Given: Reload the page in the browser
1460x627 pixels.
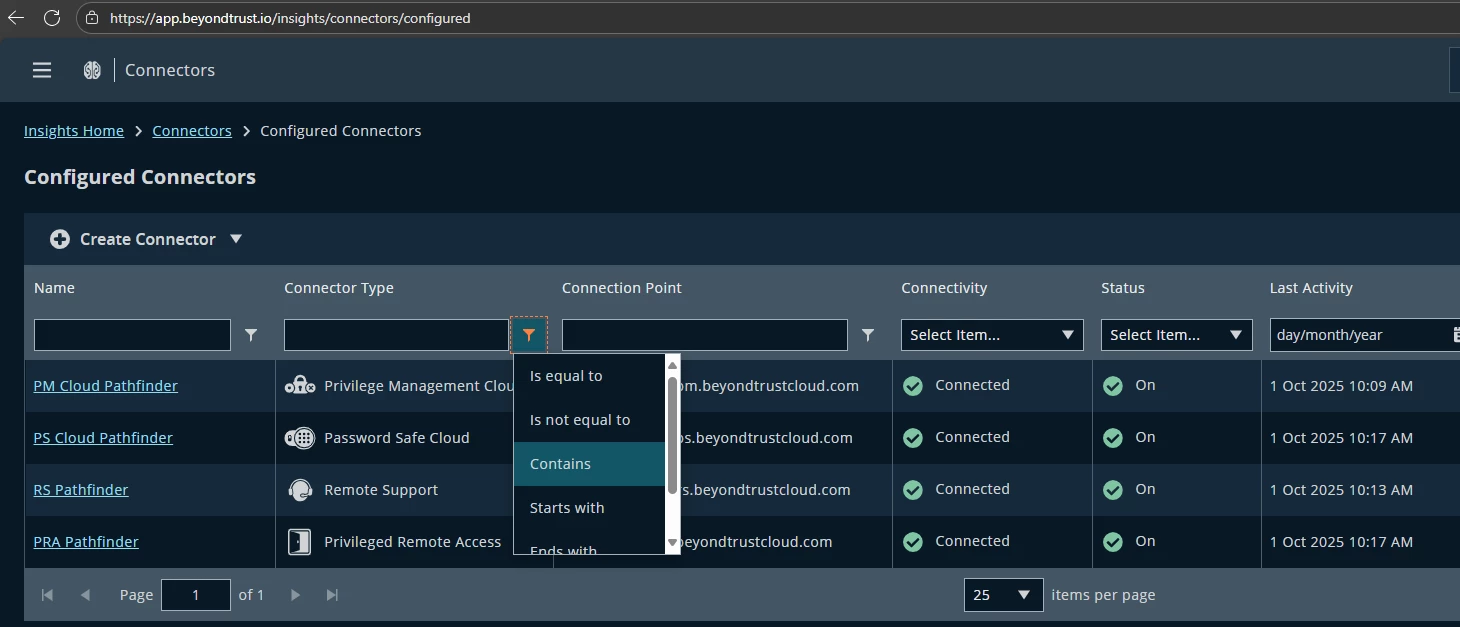Looking at the screenshot, I should (x=52, y=18).
